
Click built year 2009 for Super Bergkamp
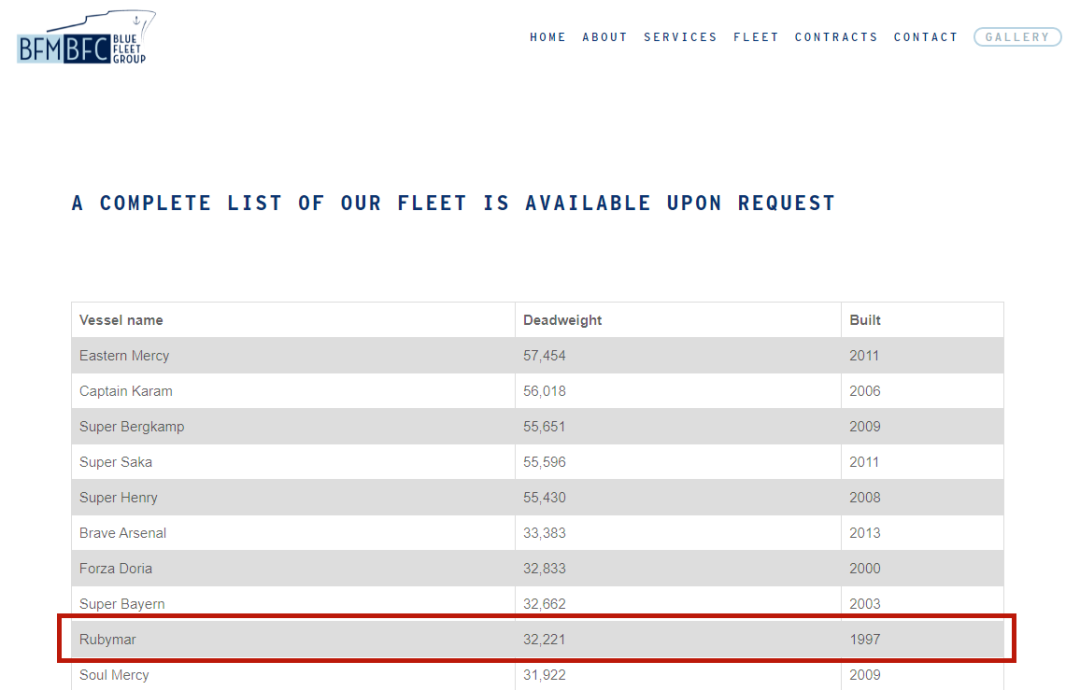tap(864, 427)
